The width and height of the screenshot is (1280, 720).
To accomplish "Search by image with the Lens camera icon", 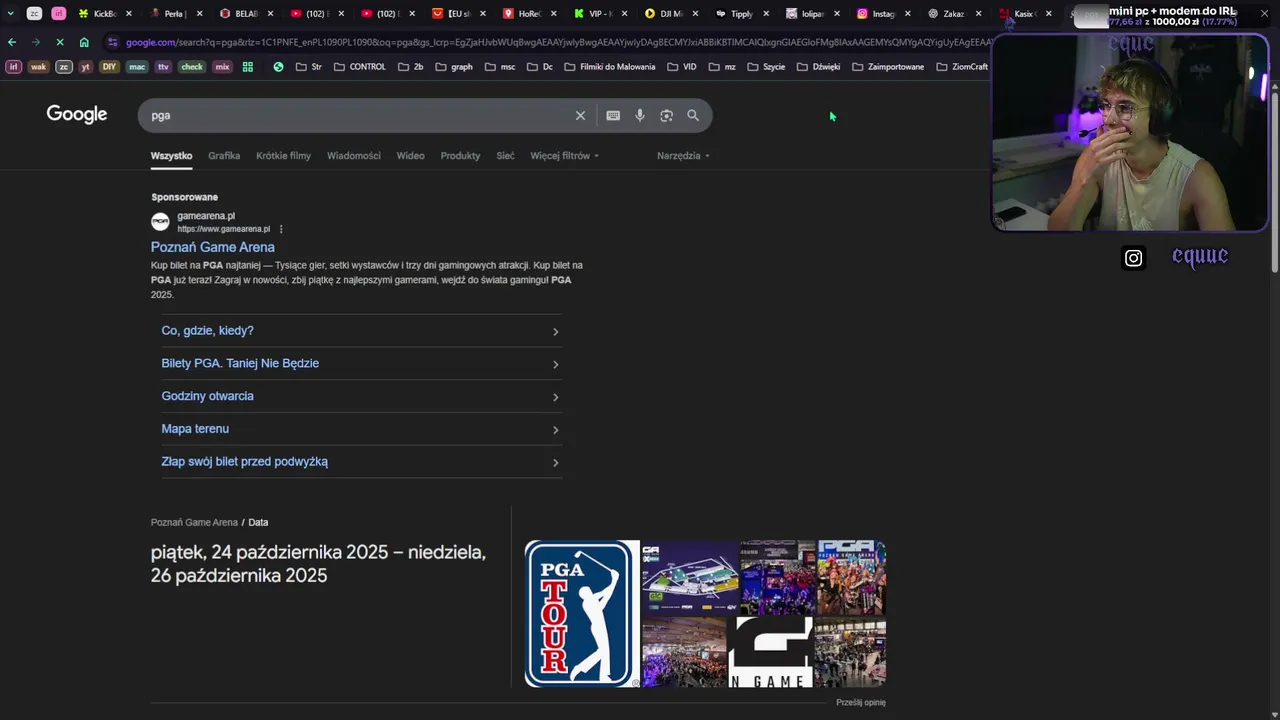I will click(666, 115).
